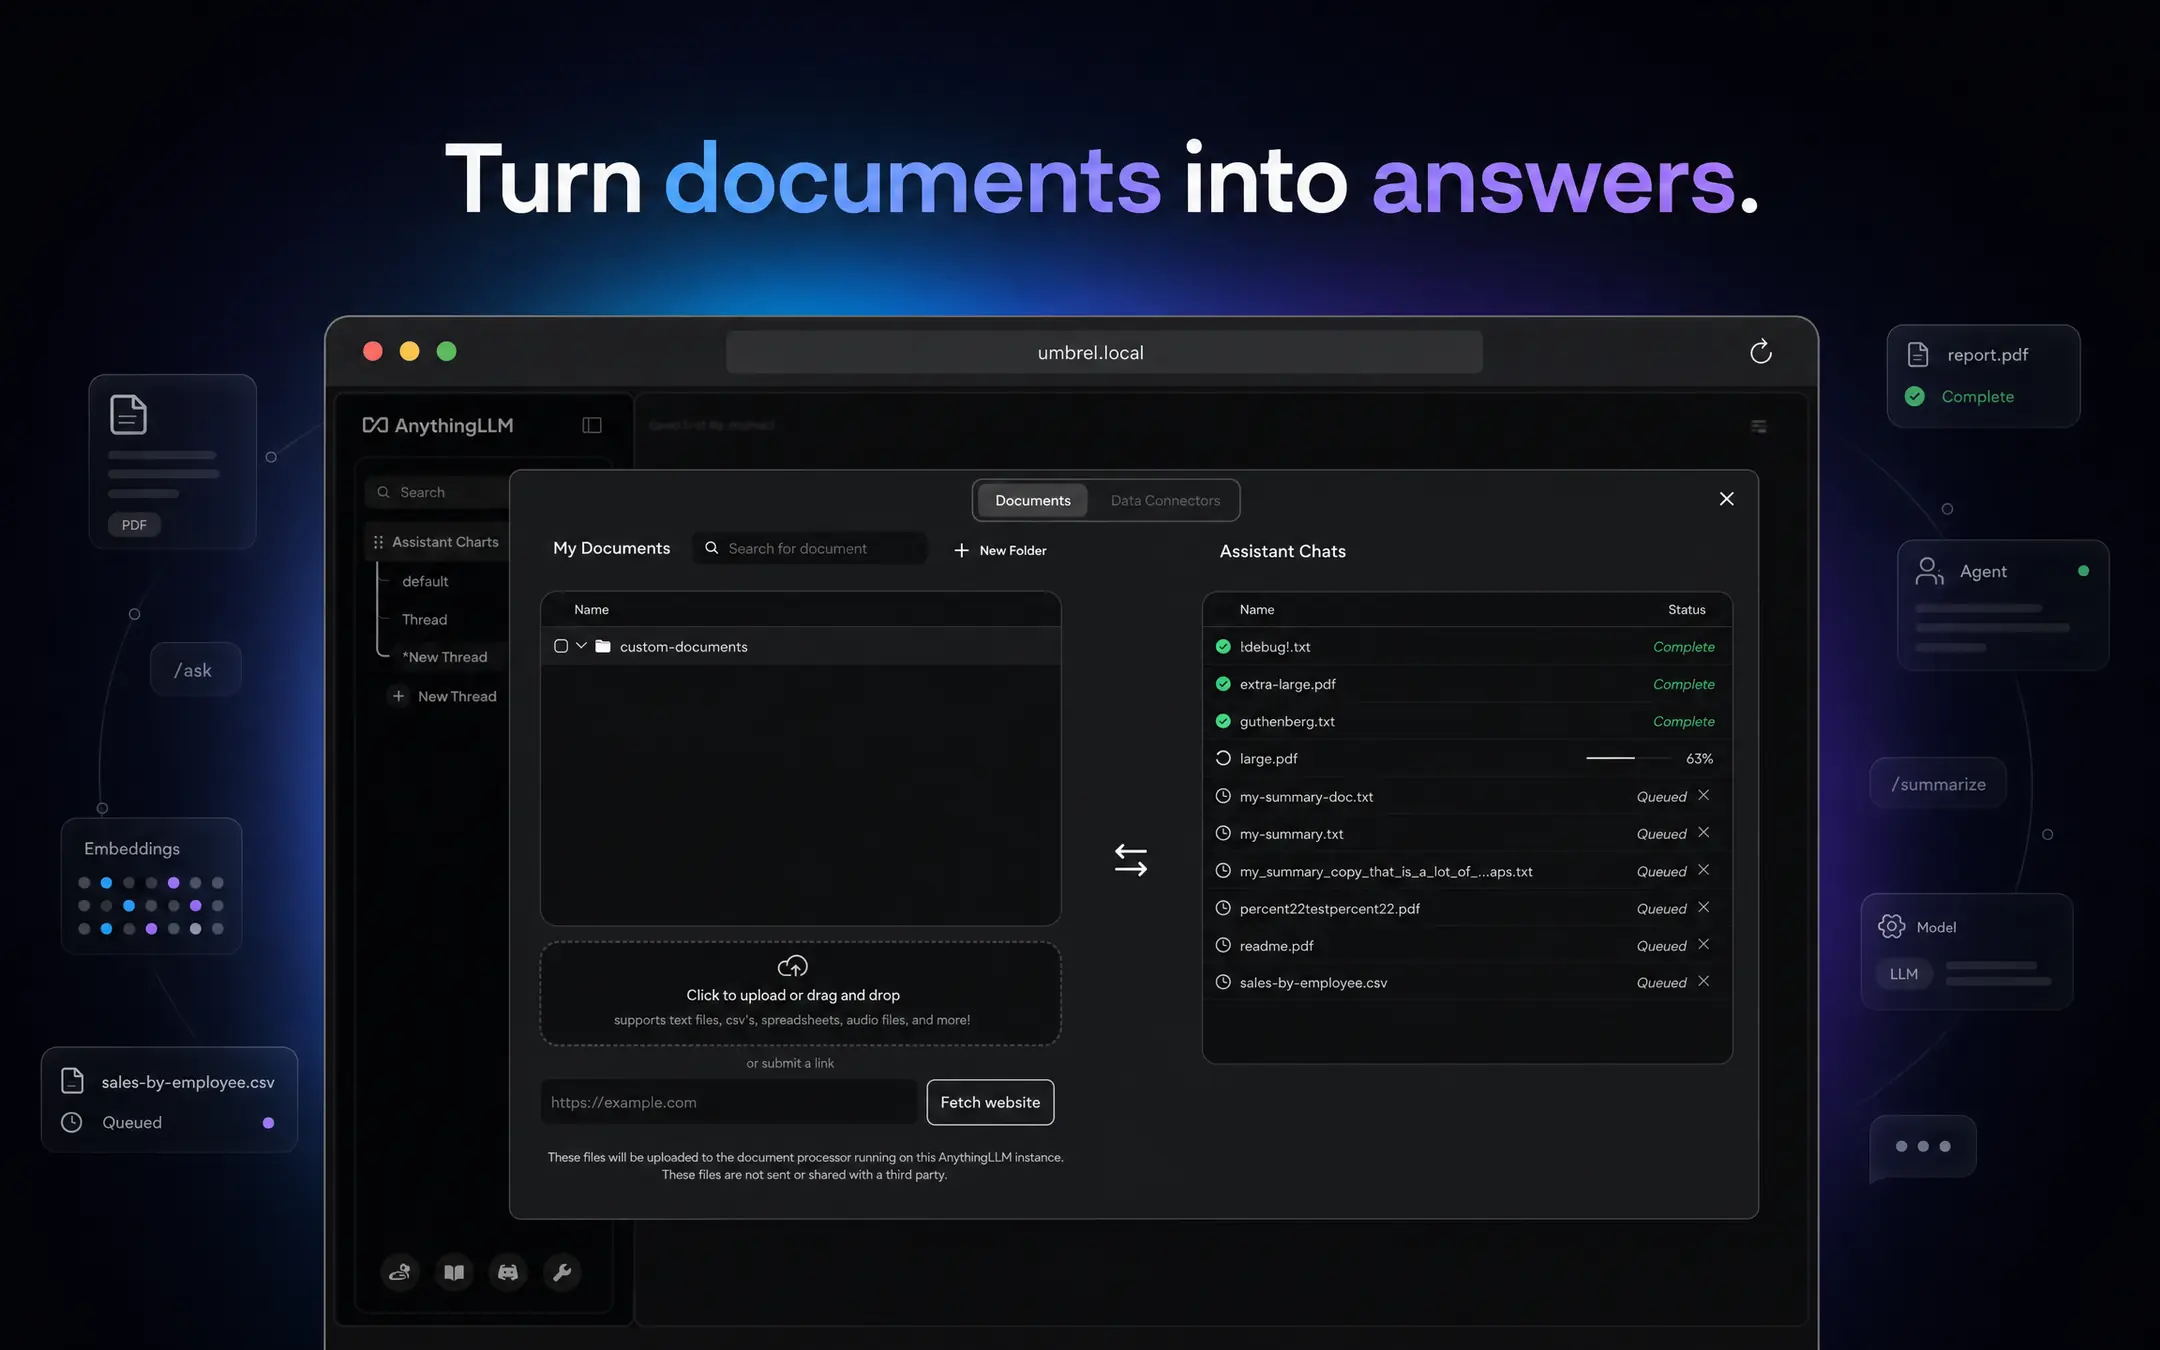Viewport: 2160px width, 1350px height.
Task: Remove queued my-summary.txt with its X
Action: point(1704,832)
